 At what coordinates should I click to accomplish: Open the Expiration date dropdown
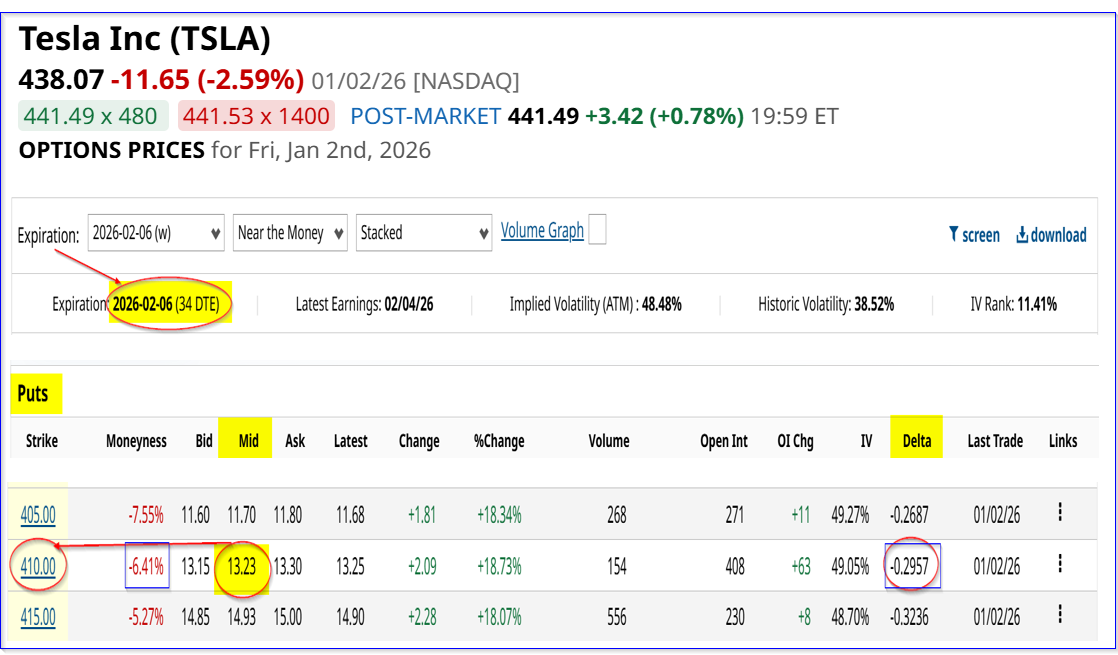(156, 233)
